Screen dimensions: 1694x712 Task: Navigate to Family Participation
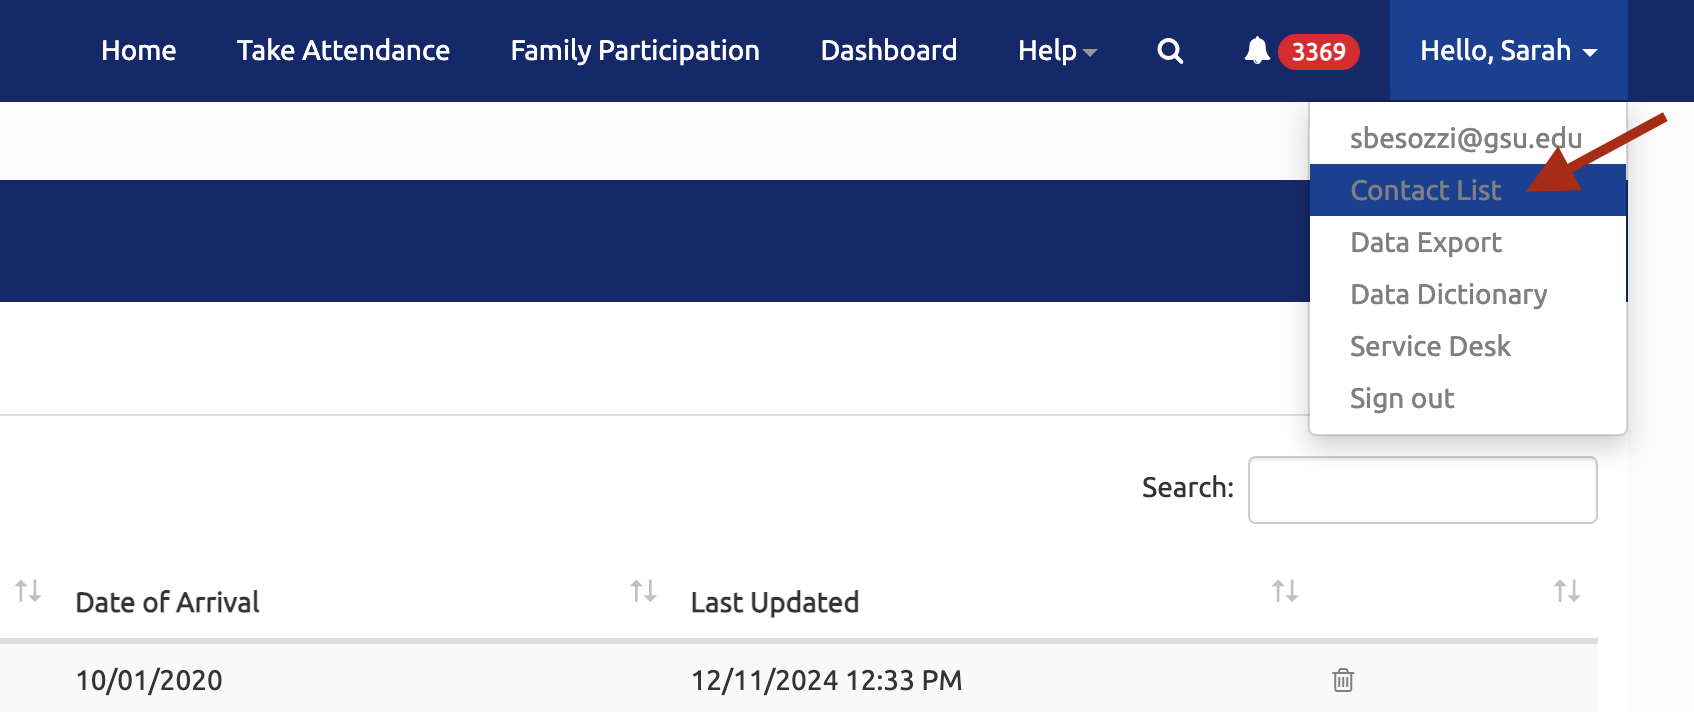coord(635,51)
